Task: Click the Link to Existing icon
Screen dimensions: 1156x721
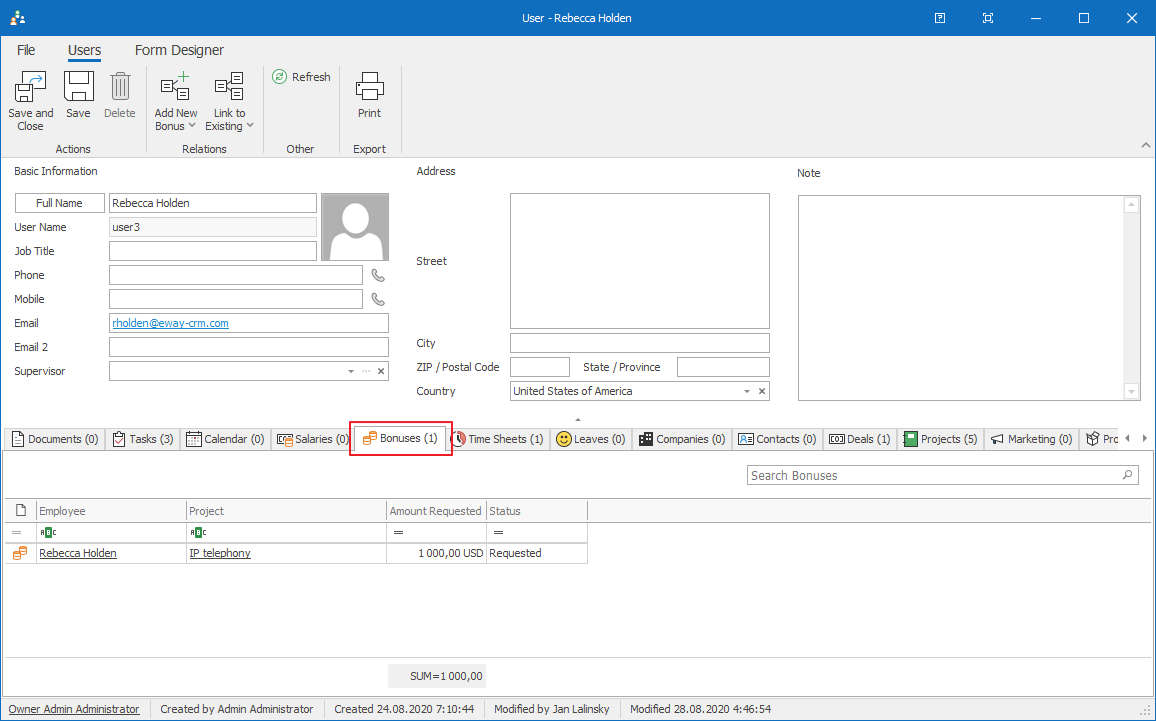Action: [x=229, y=86]
